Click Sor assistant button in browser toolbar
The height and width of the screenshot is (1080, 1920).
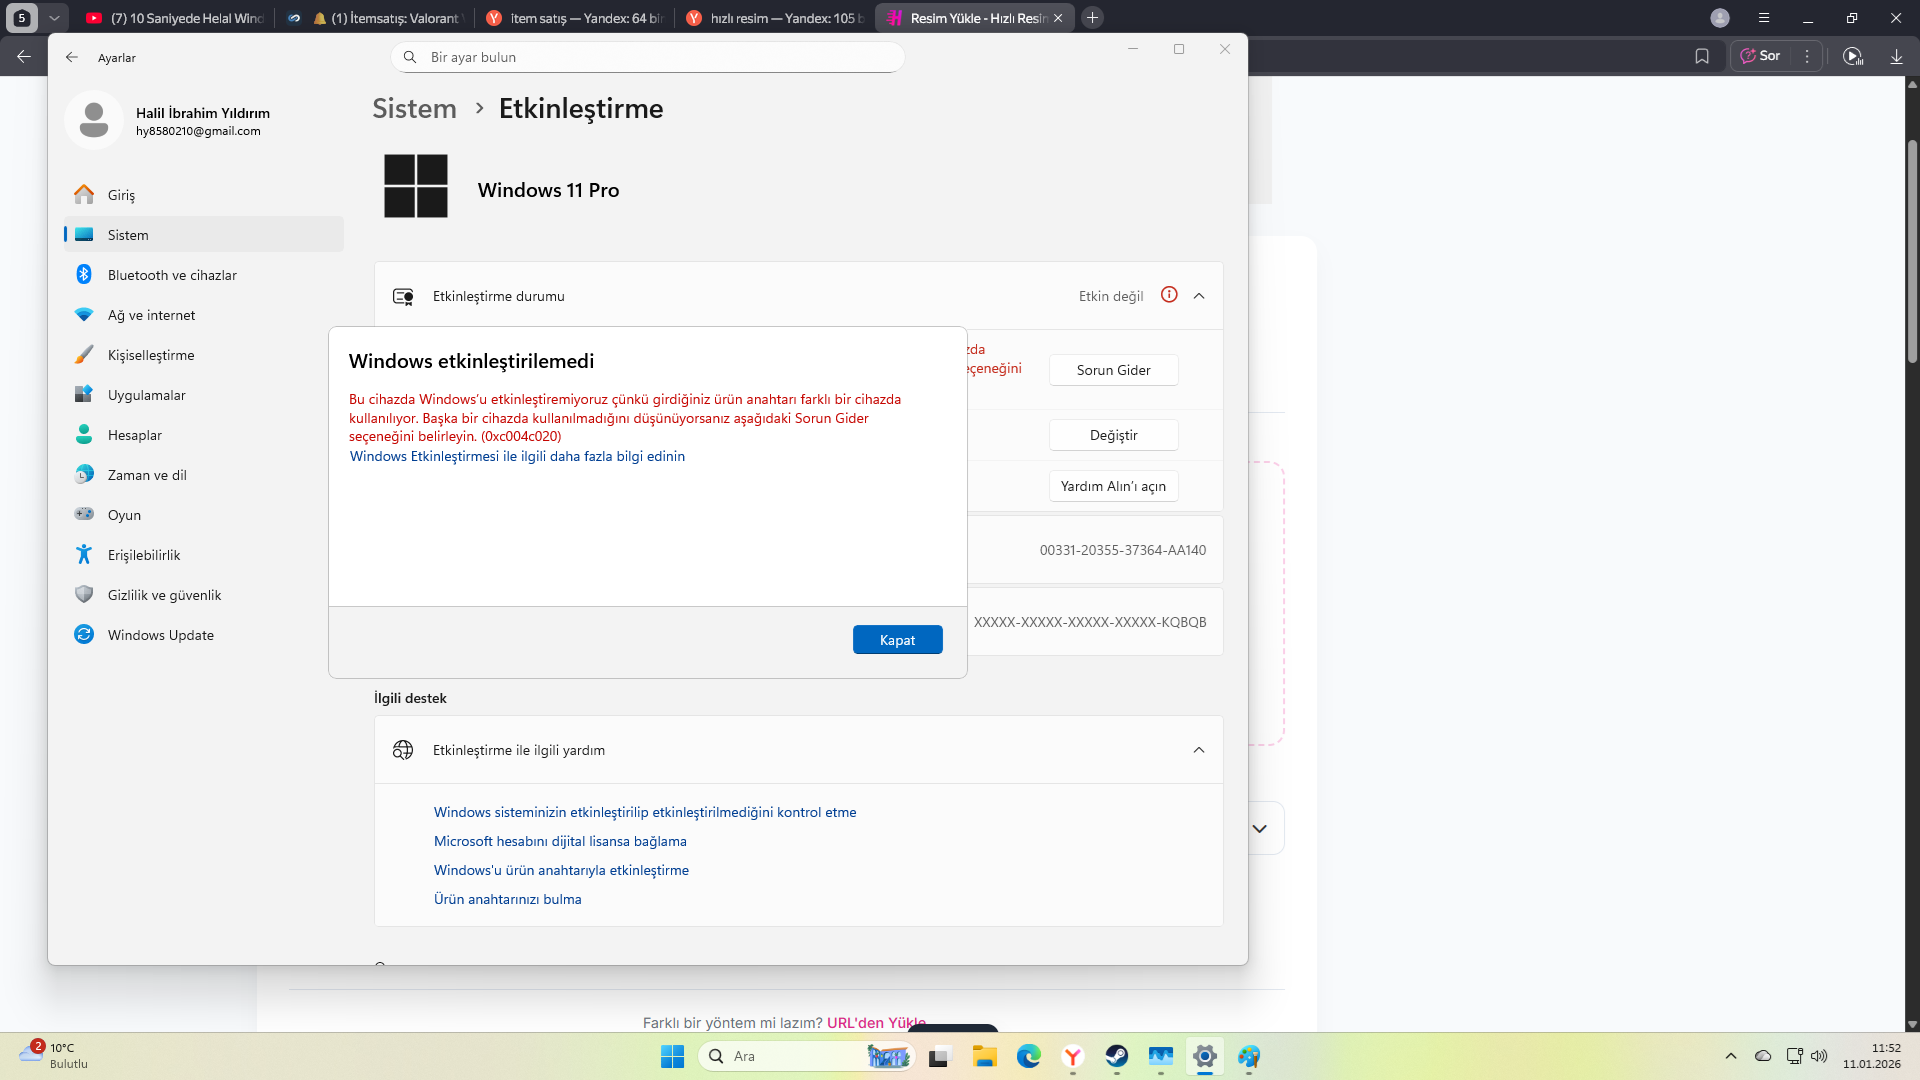point(1761,56)
